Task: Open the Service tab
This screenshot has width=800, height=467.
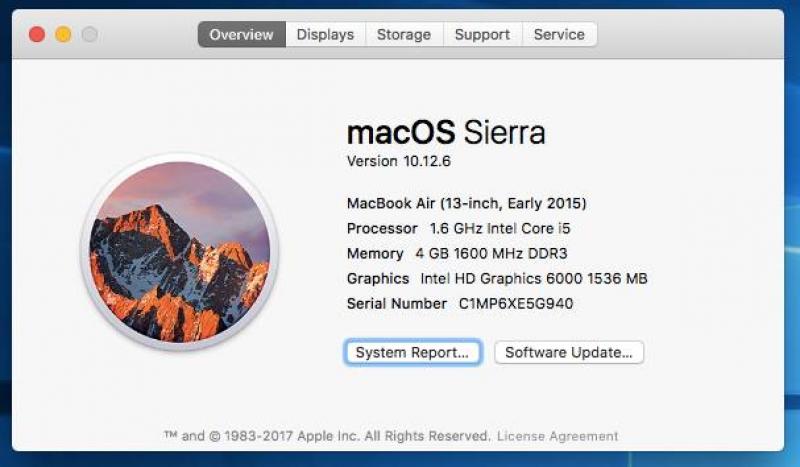Action: pyautogui.click(x=559, y=34)
